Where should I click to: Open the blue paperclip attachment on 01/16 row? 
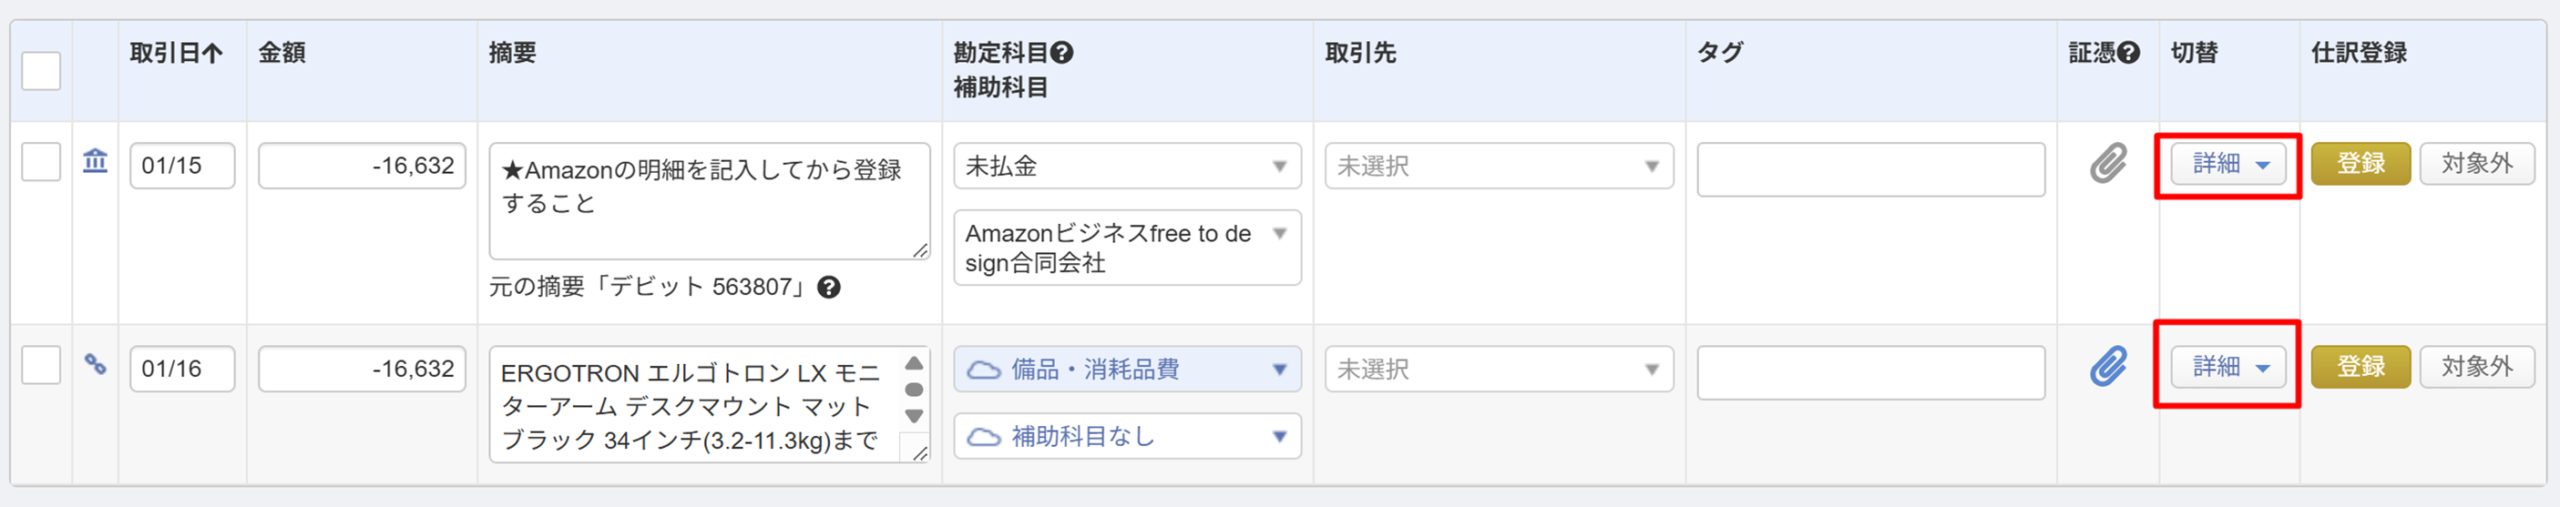[2108, 367]
